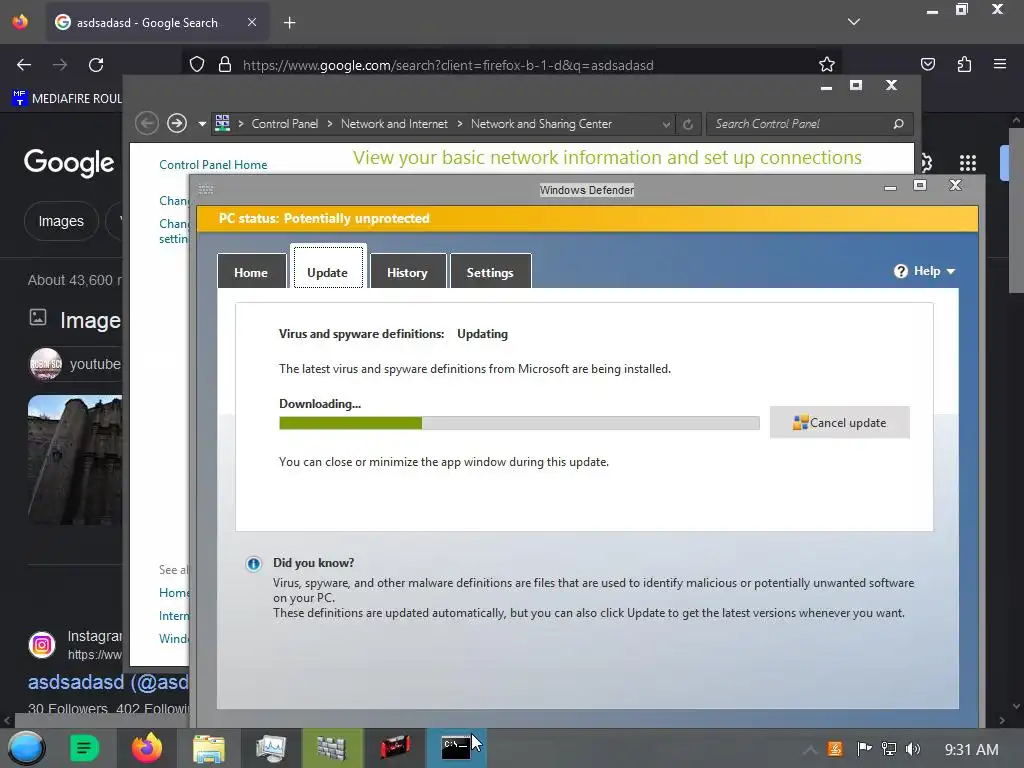The height and width of the screenshot is (768, 1024).
Task: Click the definitions download progress bar
Action: point(519,423)
